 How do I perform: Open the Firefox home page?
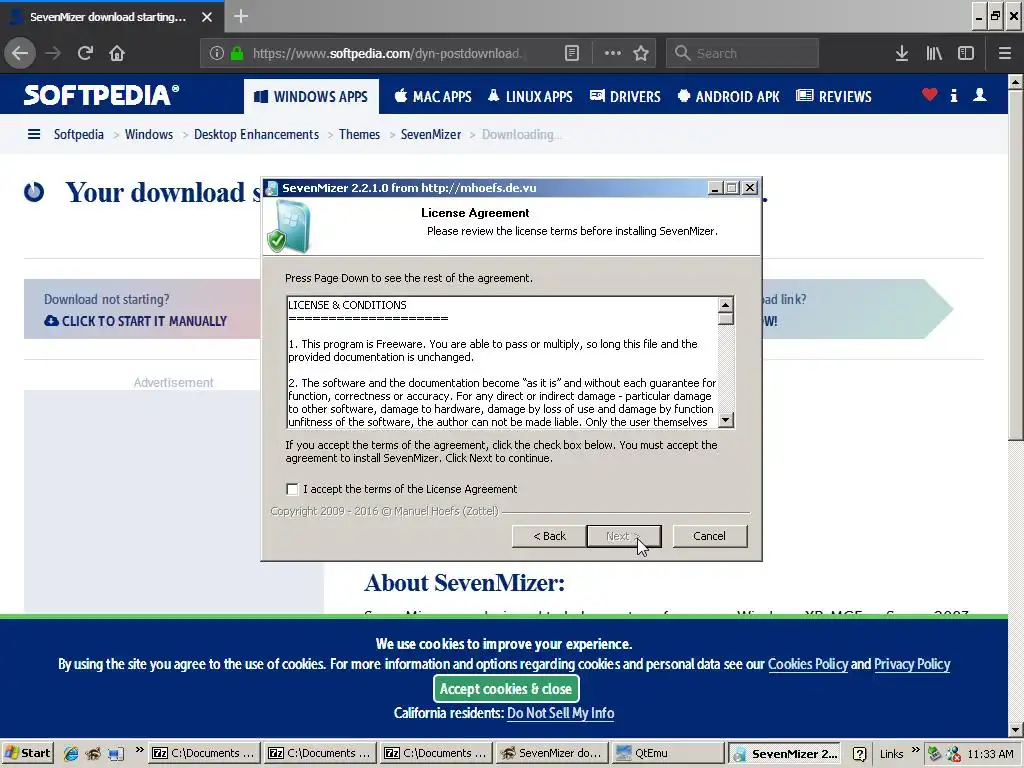[x=117, y=53]
